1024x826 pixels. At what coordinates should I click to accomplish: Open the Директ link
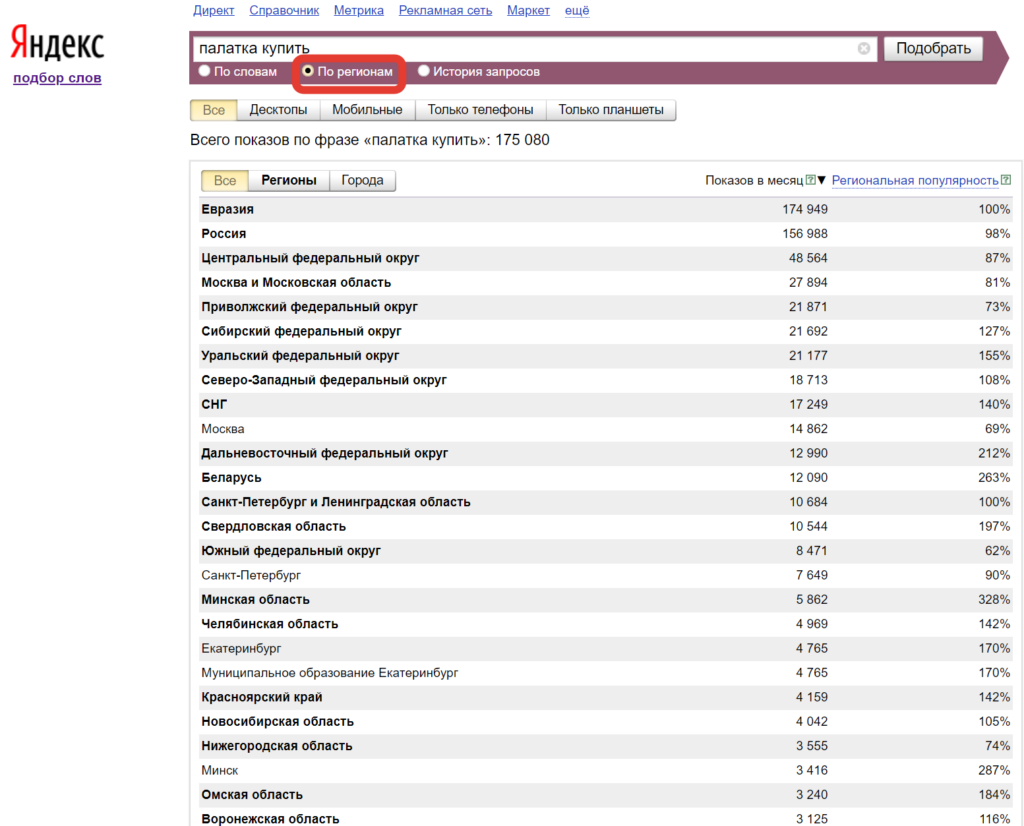click(x=214, y=10)
